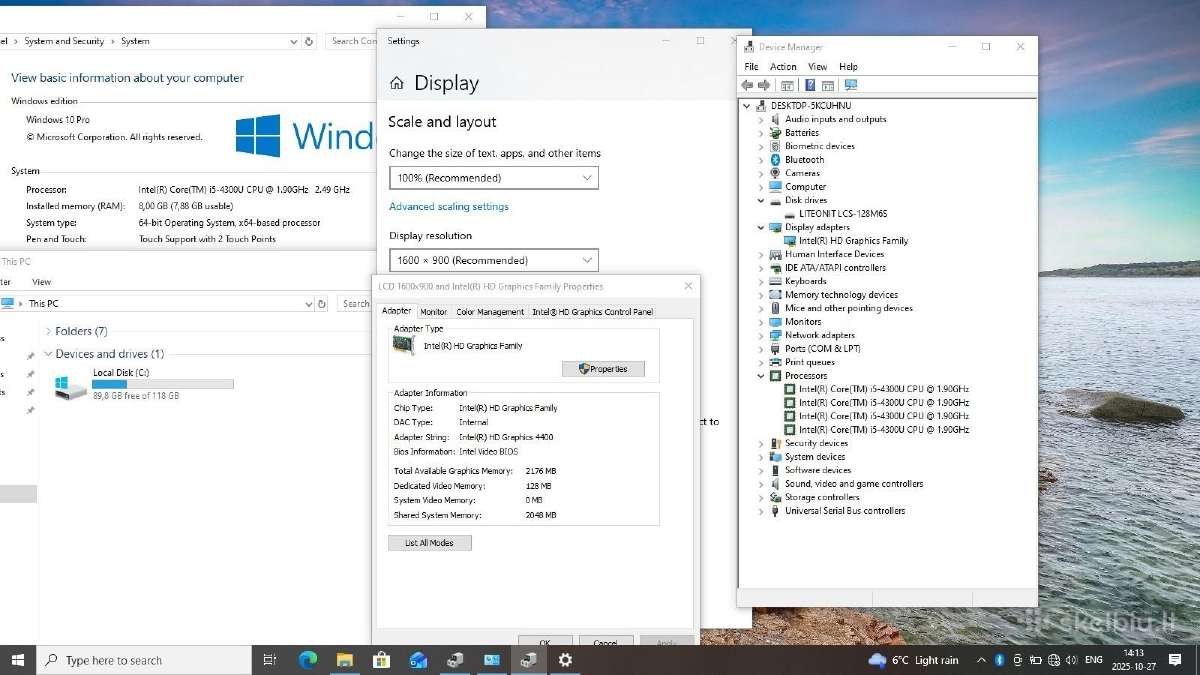Select the Bluetooth icon in Device Manager tree
1200x675 pixels.
pos(775,160)
